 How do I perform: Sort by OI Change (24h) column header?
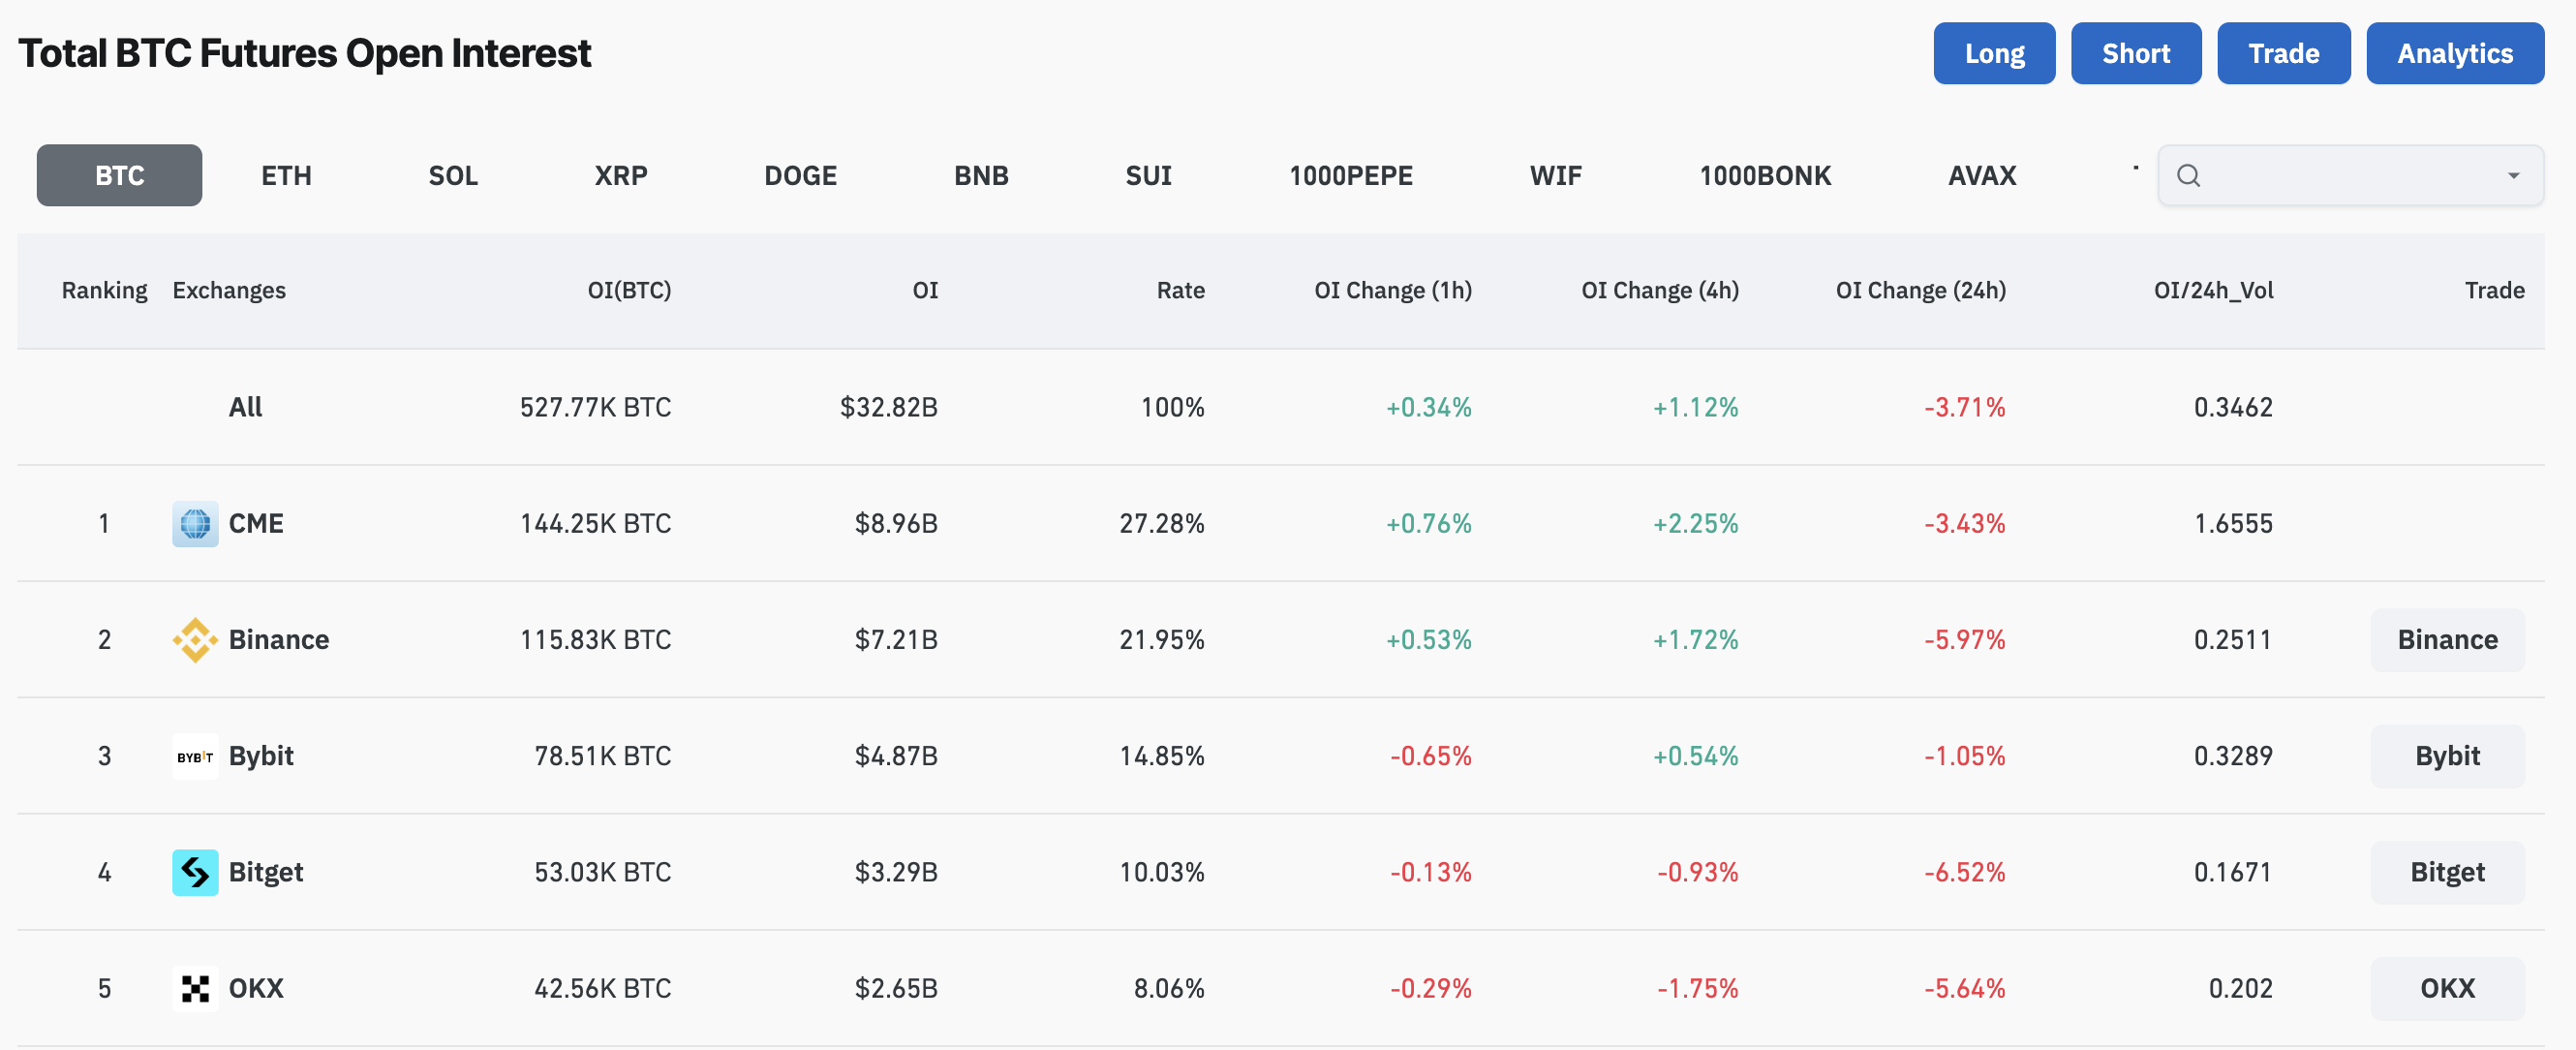coord(1920,290)
